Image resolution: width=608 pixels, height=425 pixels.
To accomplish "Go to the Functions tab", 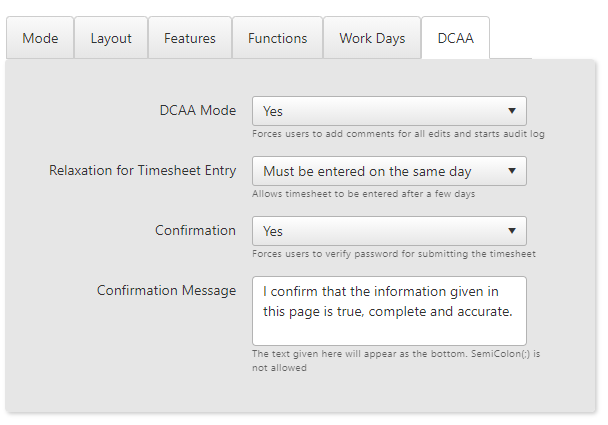I will [x=277, y=38].
